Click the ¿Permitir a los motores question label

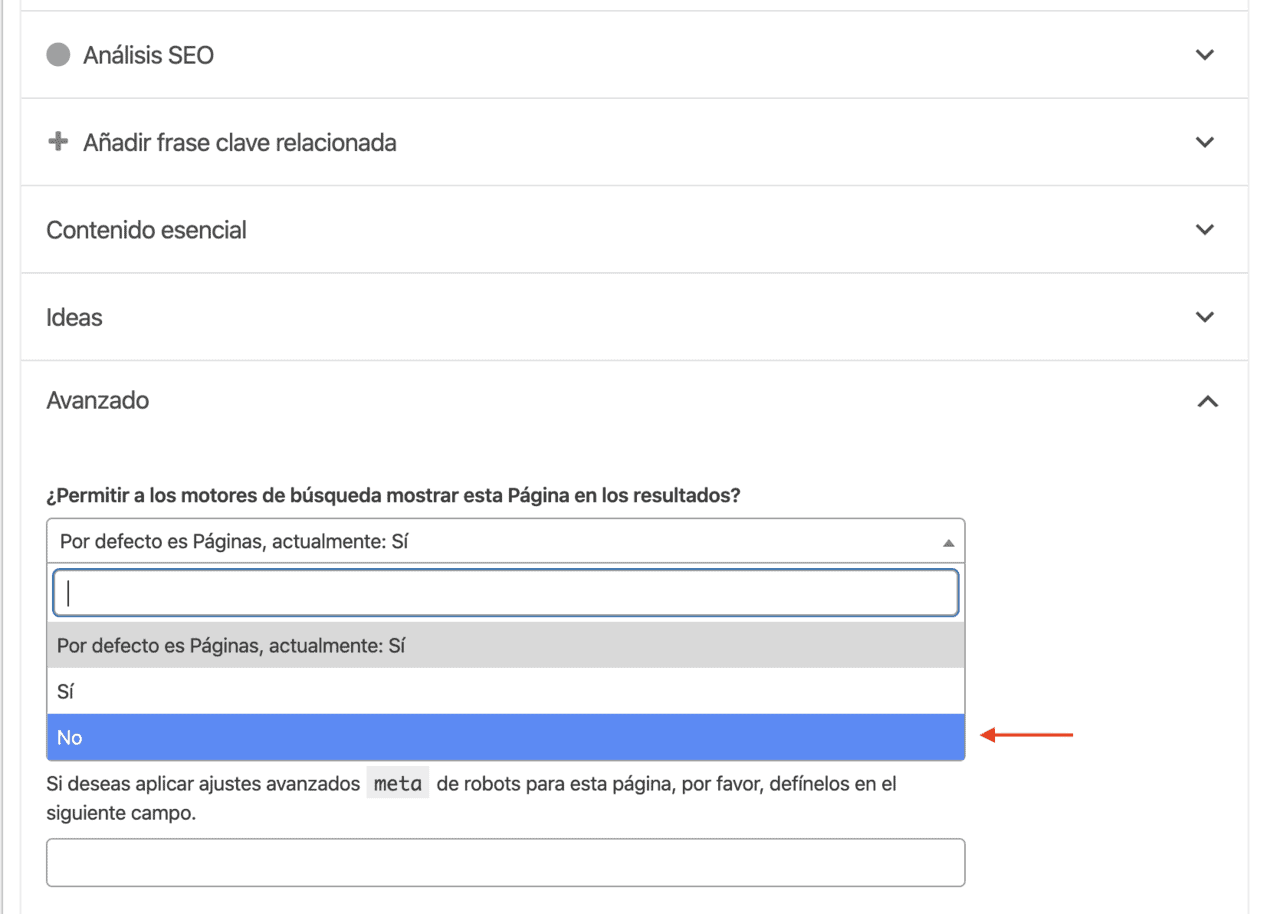(x=393, y=495)
